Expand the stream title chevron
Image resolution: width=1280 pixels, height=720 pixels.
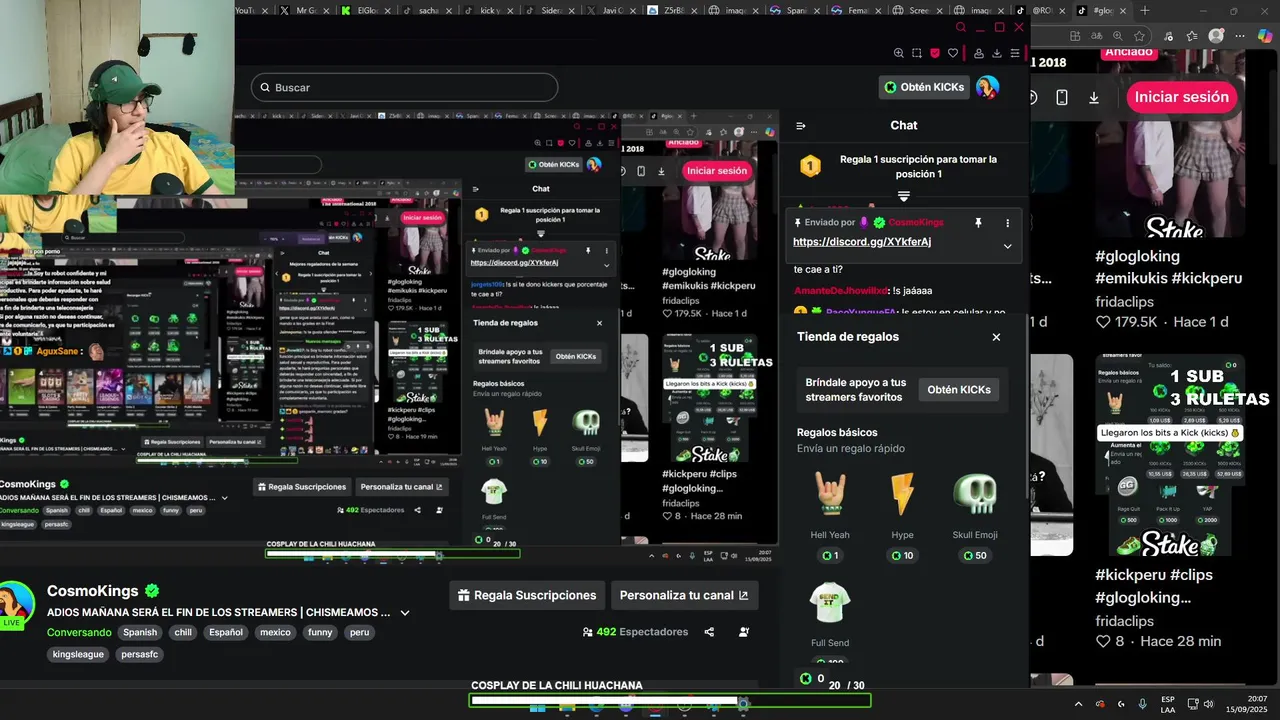(405, 613)
